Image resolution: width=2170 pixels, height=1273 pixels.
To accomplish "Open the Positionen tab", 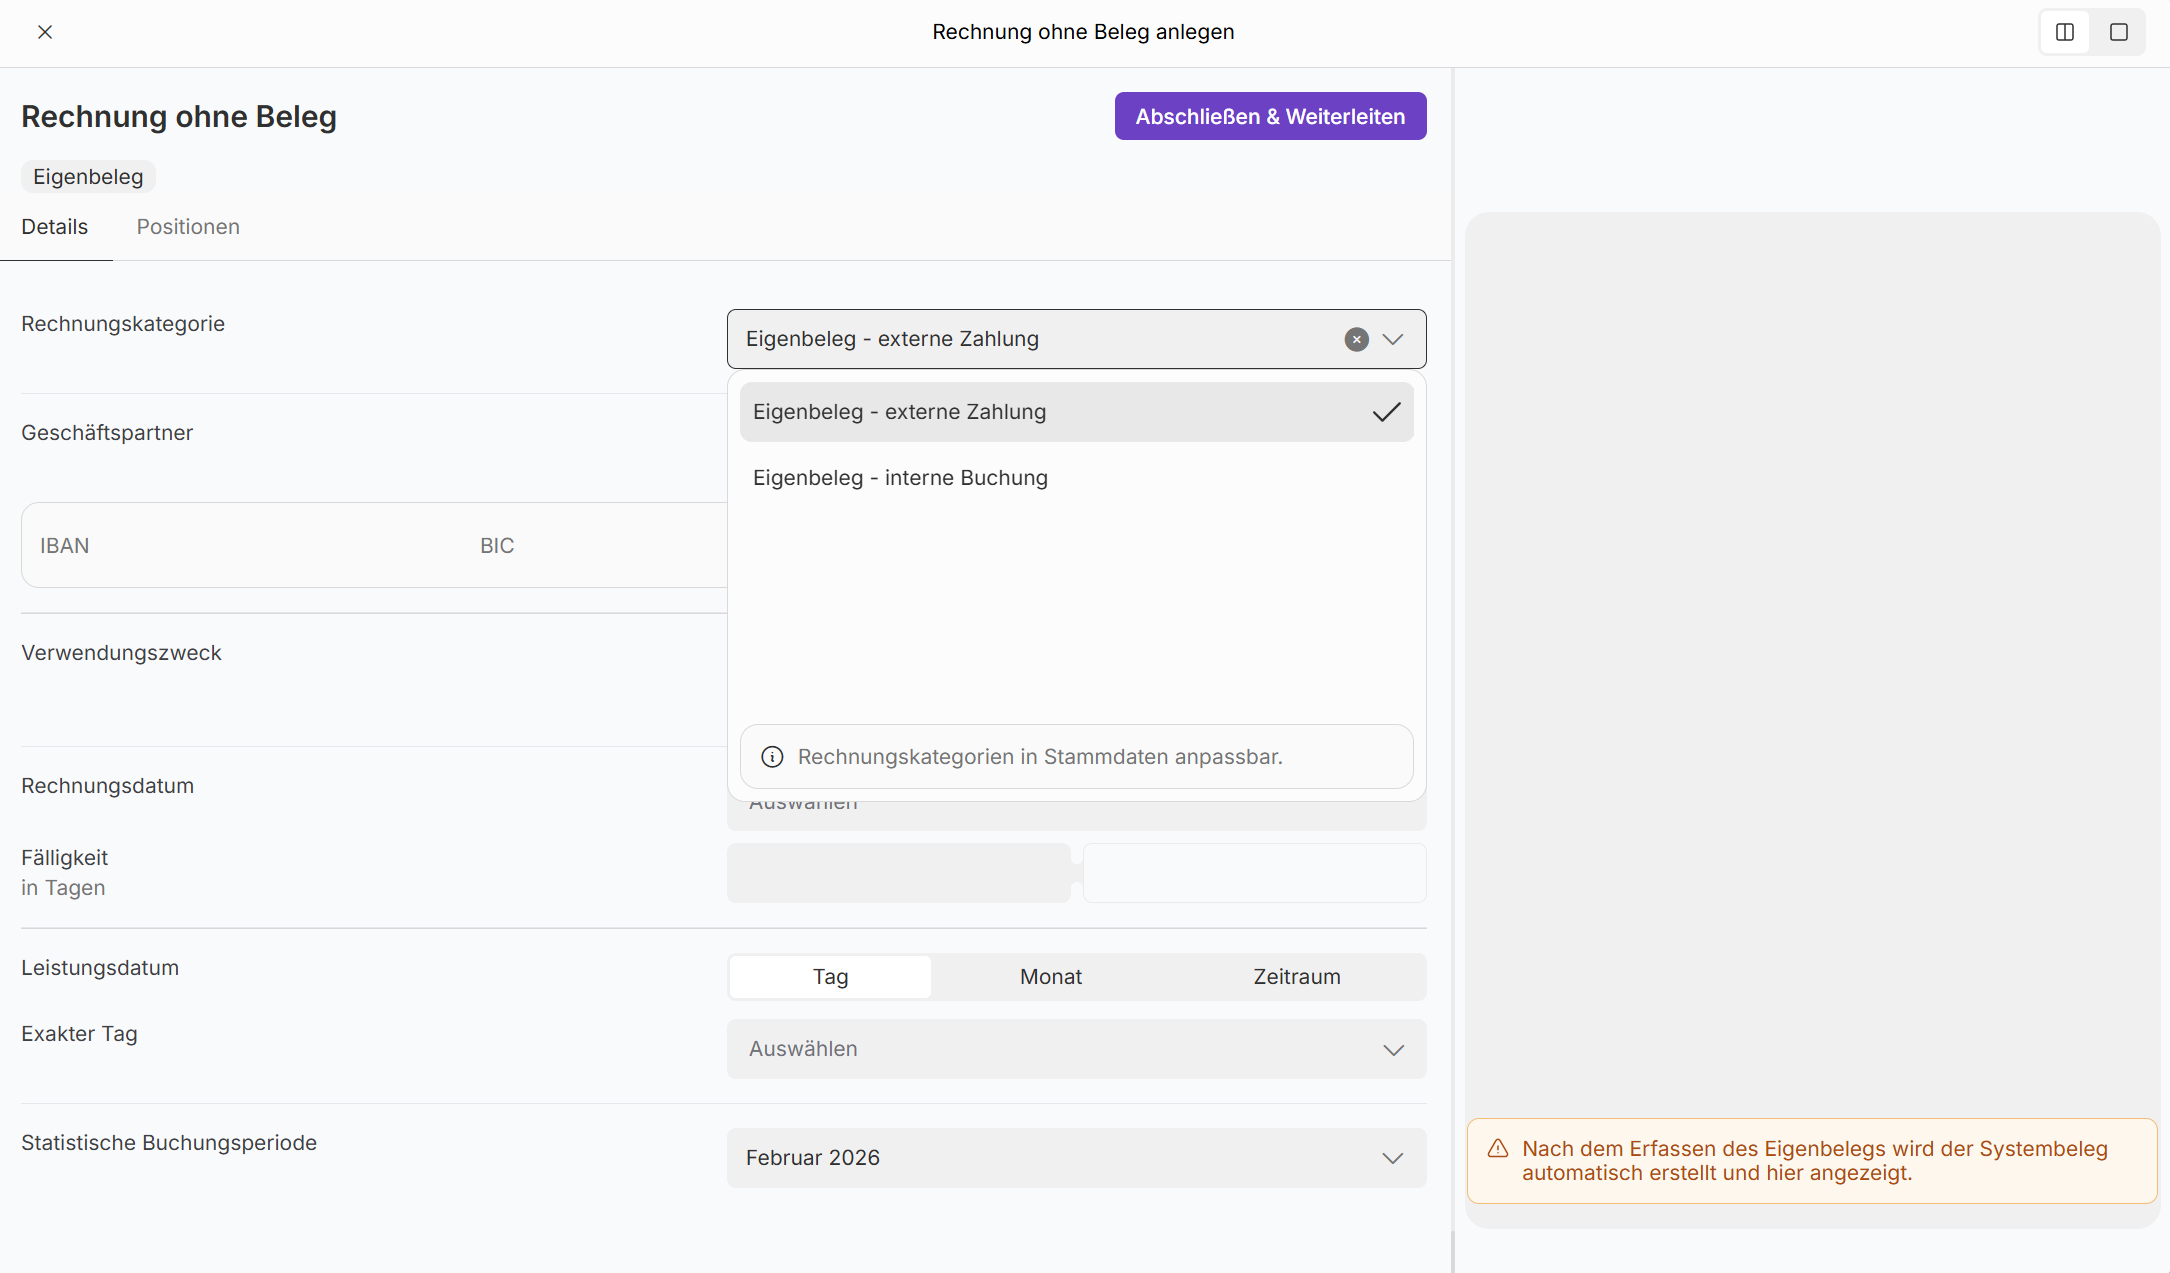I will click(x=188, y=227).
